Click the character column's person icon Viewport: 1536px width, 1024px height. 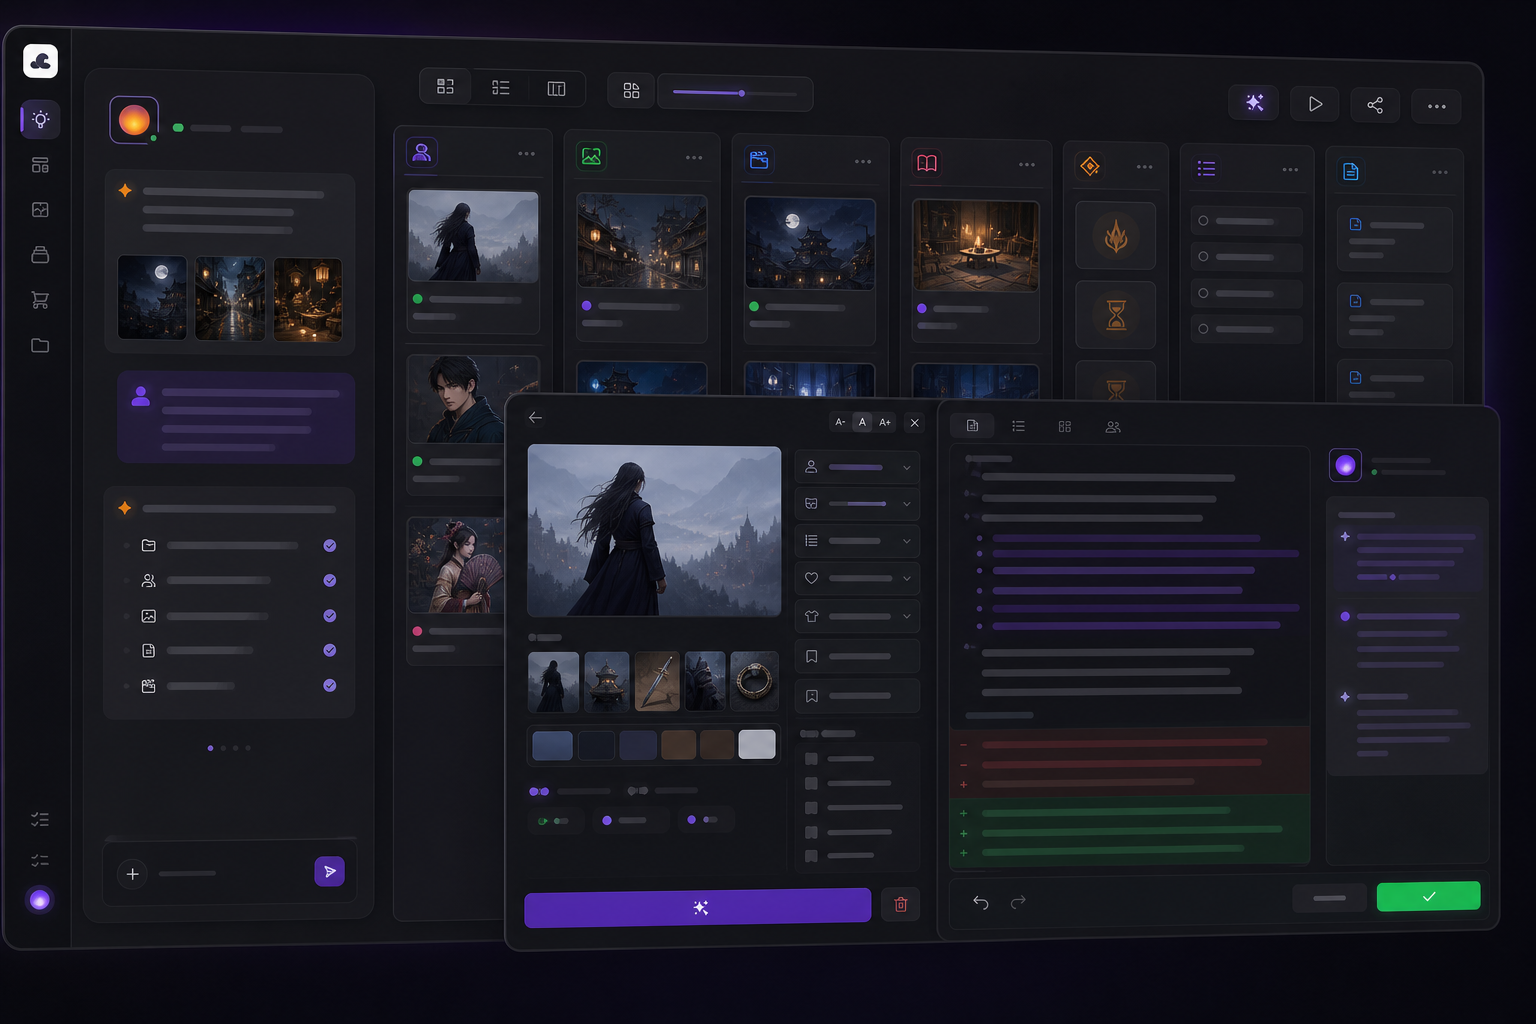422,153
